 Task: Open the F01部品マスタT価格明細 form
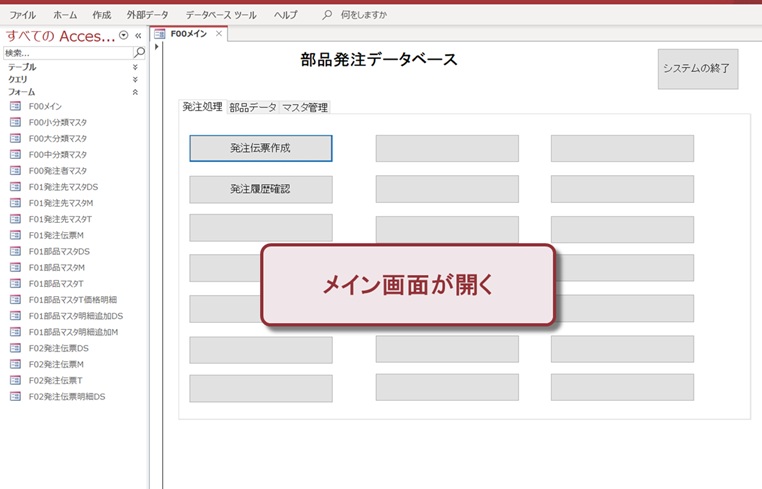coord(72,299)
